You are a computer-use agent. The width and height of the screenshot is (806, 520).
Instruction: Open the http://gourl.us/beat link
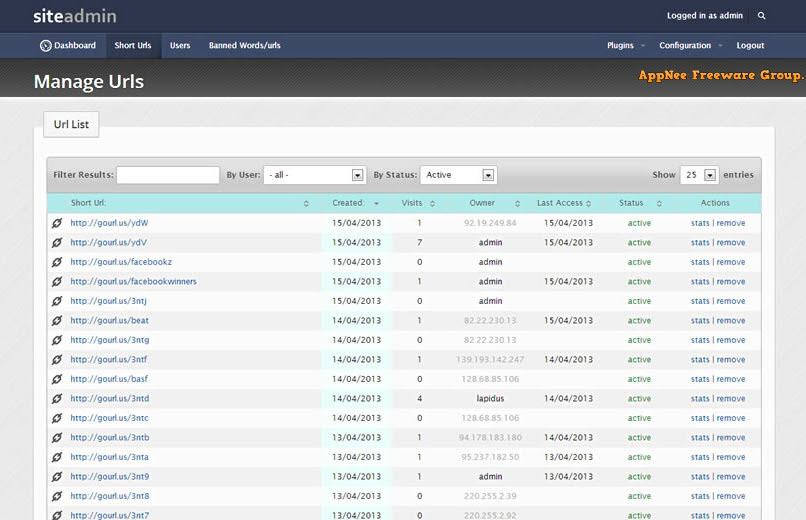click(x=109, y=321)
